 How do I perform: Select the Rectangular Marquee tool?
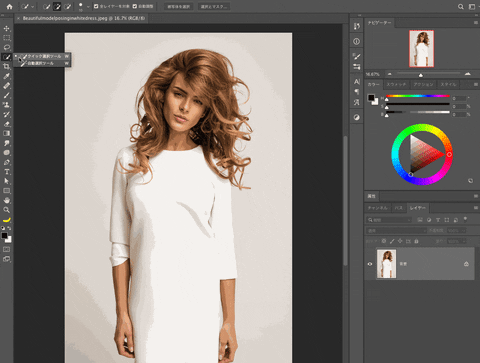(7, 38)
